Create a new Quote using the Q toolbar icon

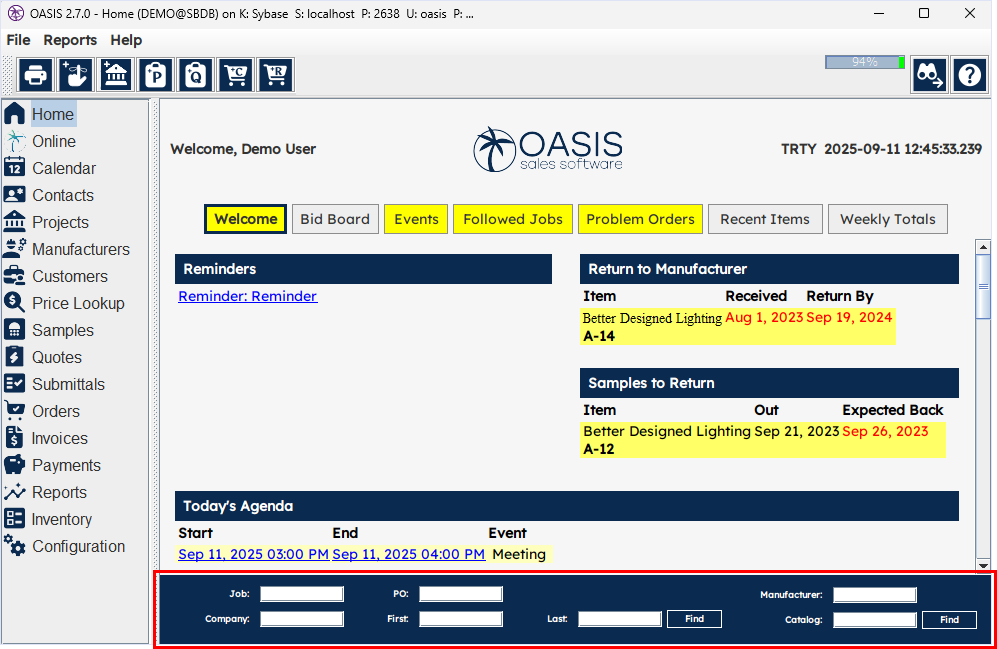pyautogui.click(x=195, y=74)
